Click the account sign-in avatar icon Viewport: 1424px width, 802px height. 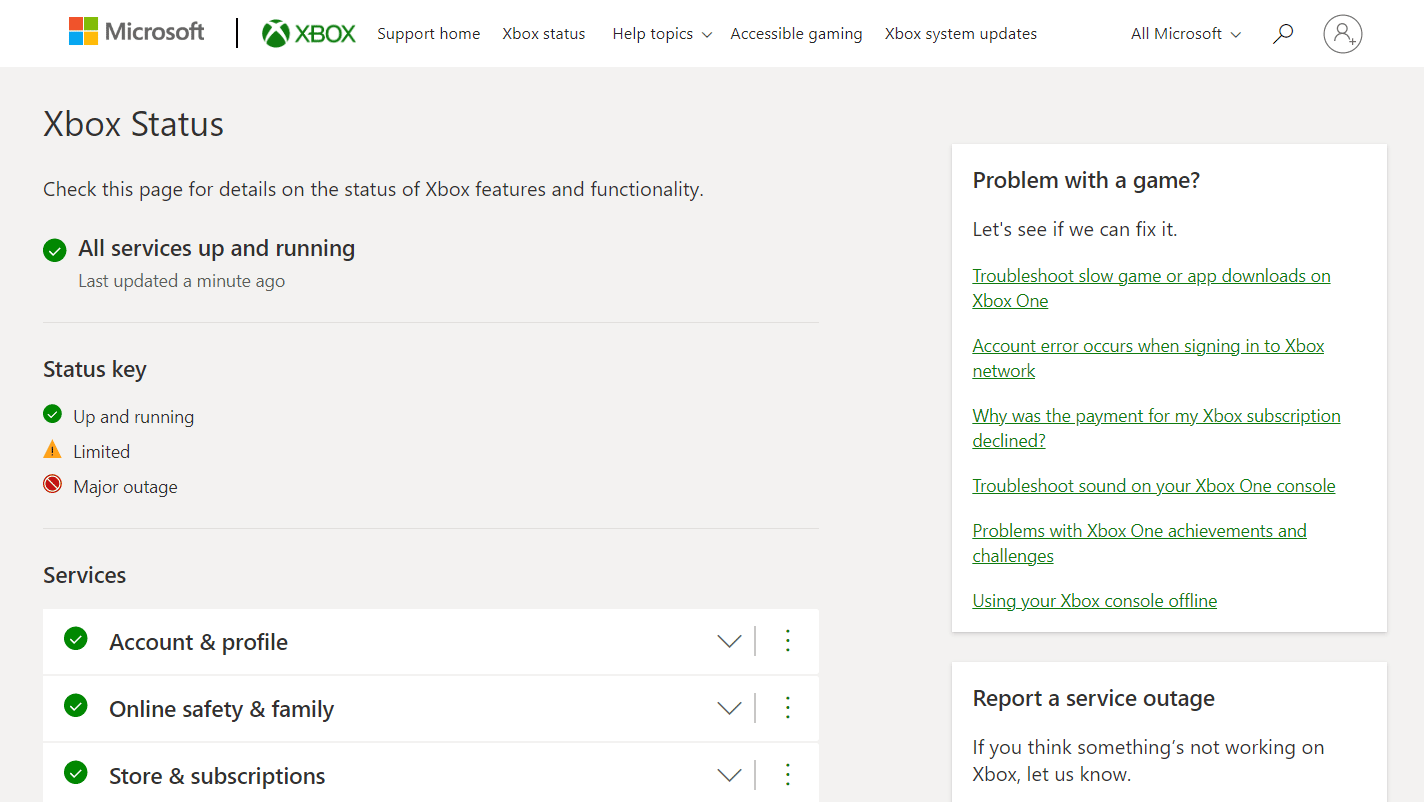1342,34
